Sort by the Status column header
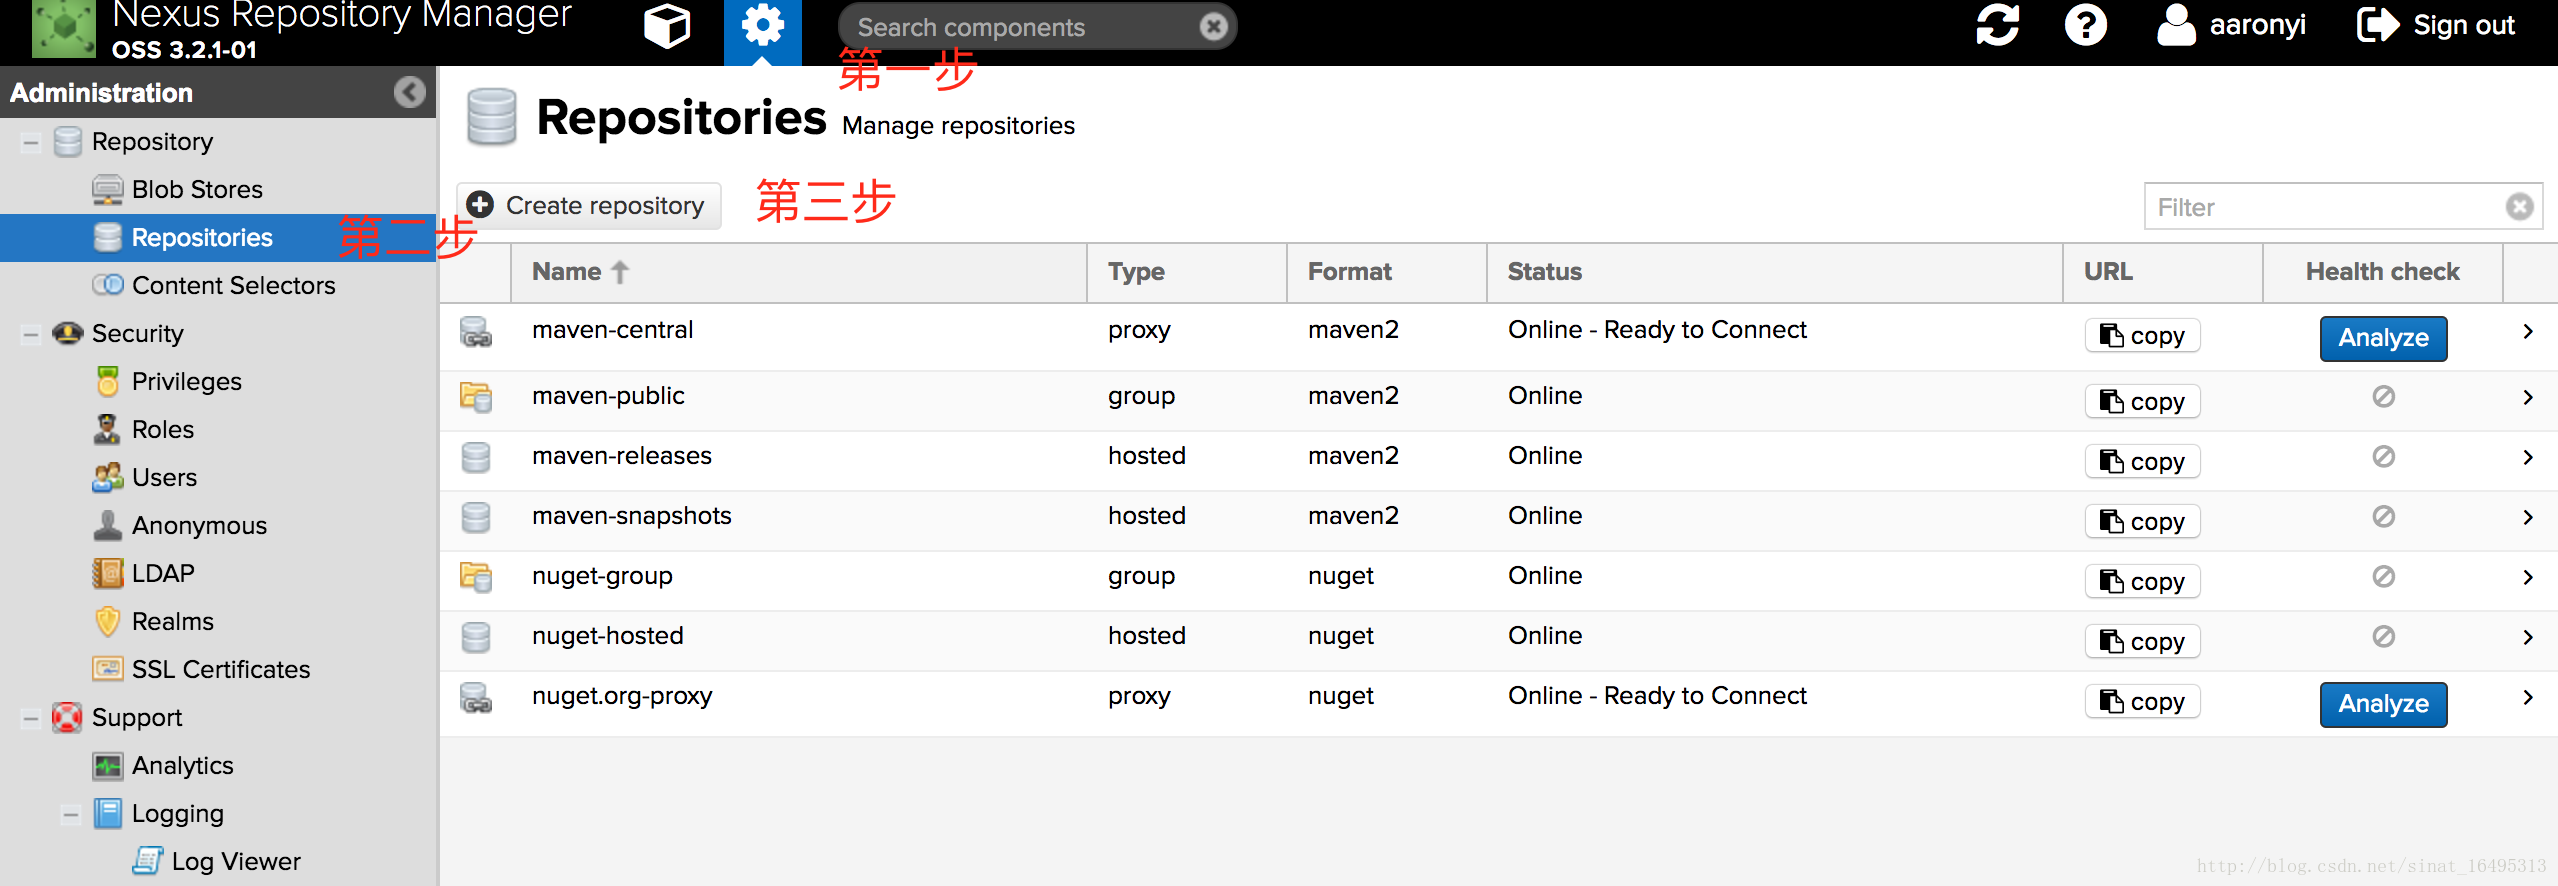The image size is (2558, 886). click(x=1774, y=272)
